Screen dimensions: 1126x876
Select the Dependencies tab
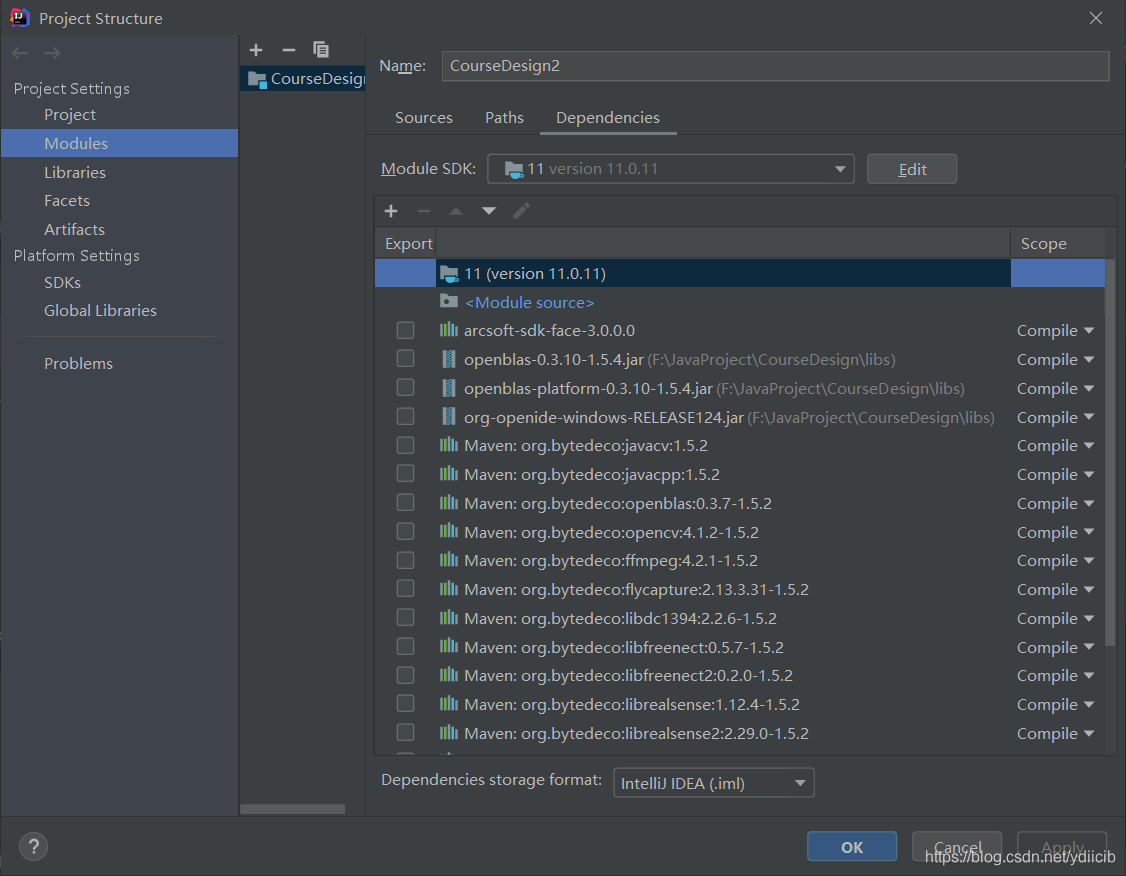(x=608, y=118)
